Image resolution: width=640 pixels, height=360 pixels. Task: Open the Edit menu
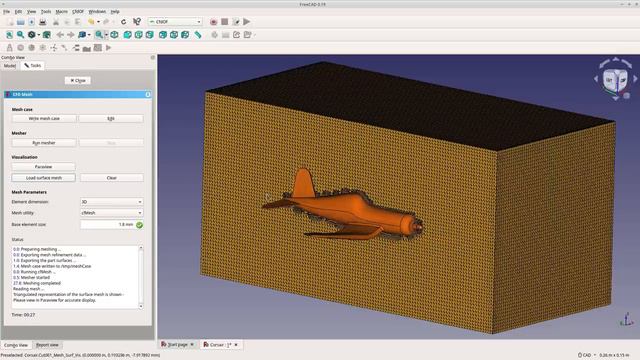18,11
